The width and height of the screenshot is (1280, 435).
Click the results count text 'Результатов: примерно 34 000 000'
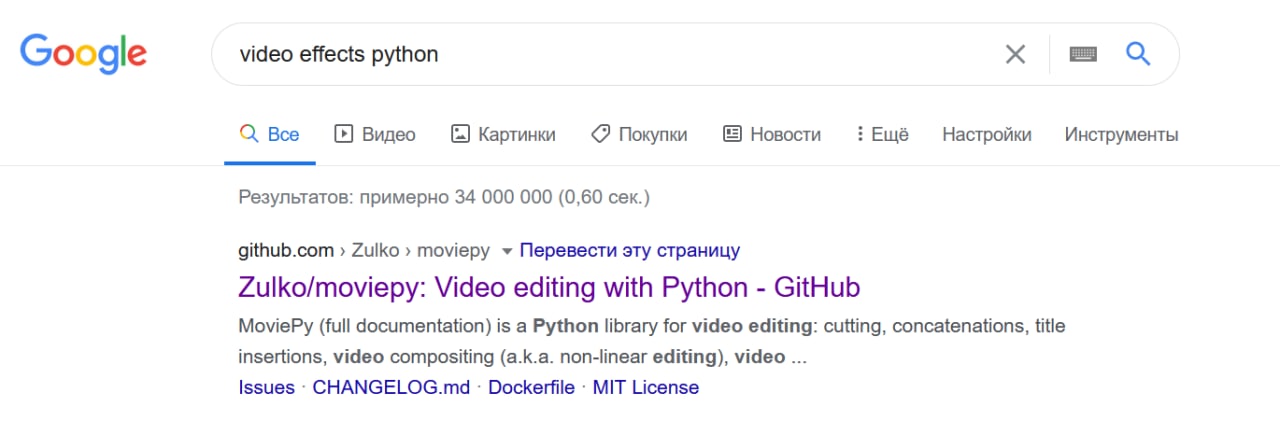click(x=395, y=197)
